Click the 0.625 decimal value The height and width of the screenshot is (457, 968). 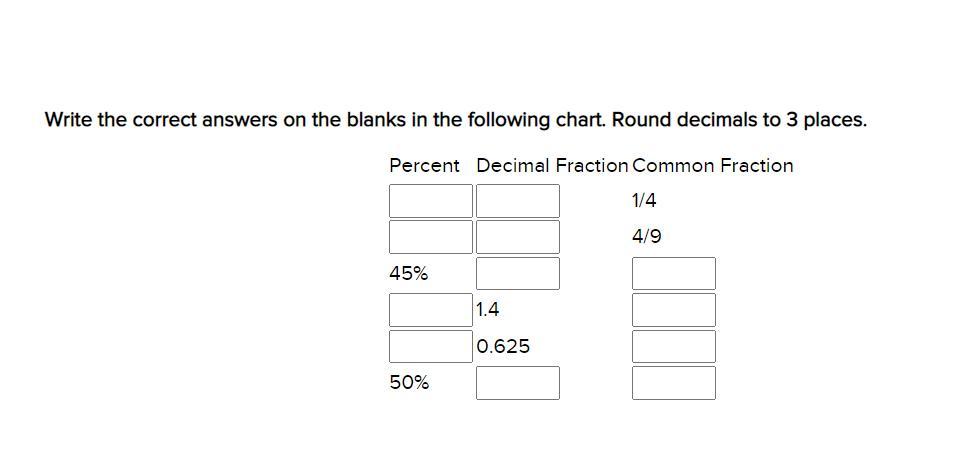pyautogui.click(x=503, y=346)
